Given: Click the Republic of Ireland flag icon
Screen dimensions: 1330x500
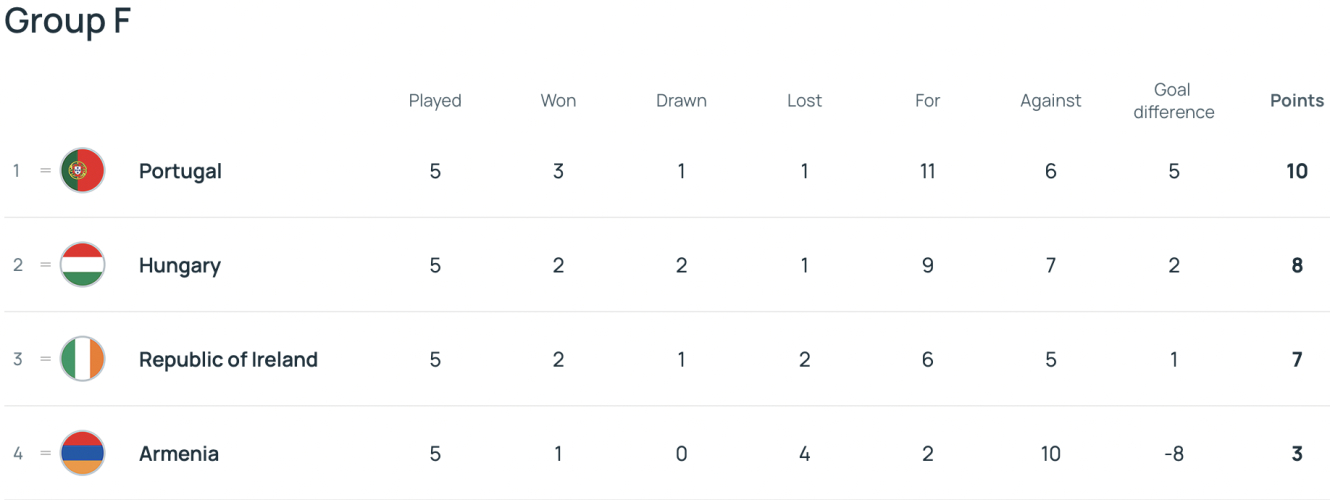Looking at the screenshot, I should 82,359.
